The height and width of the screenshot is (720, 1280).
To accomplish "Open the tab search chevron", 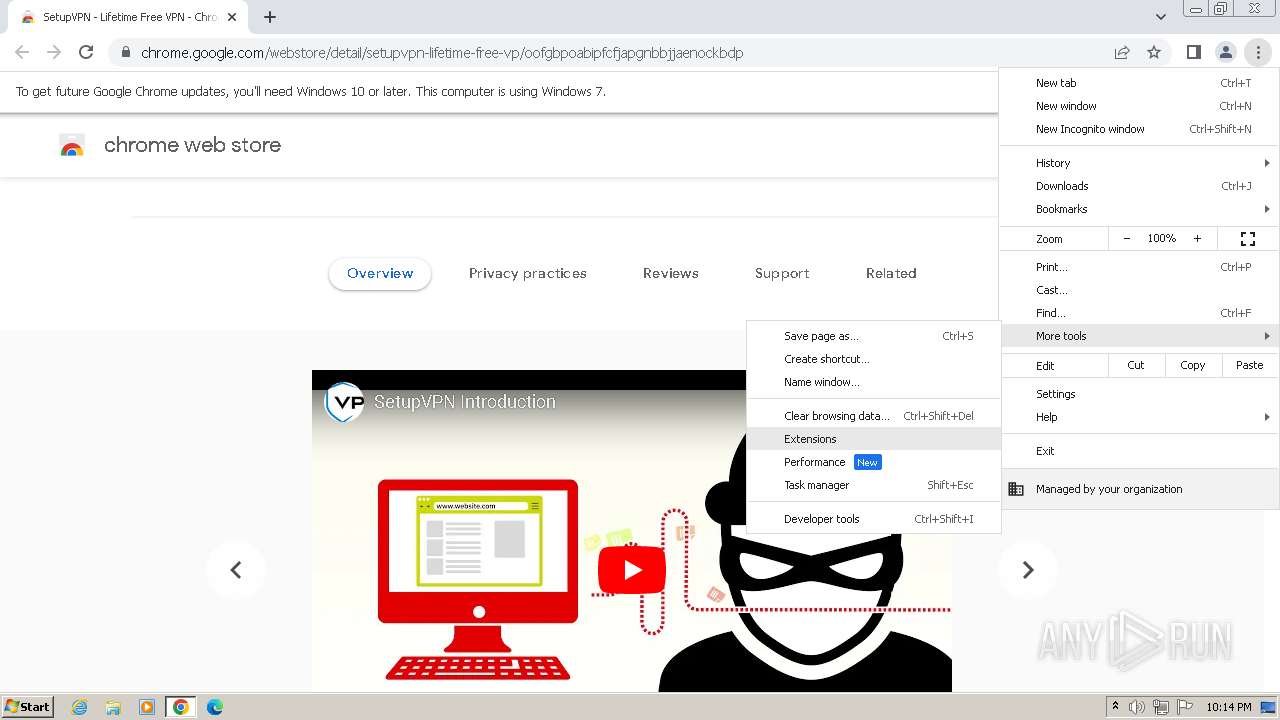I will point(1160,17).
